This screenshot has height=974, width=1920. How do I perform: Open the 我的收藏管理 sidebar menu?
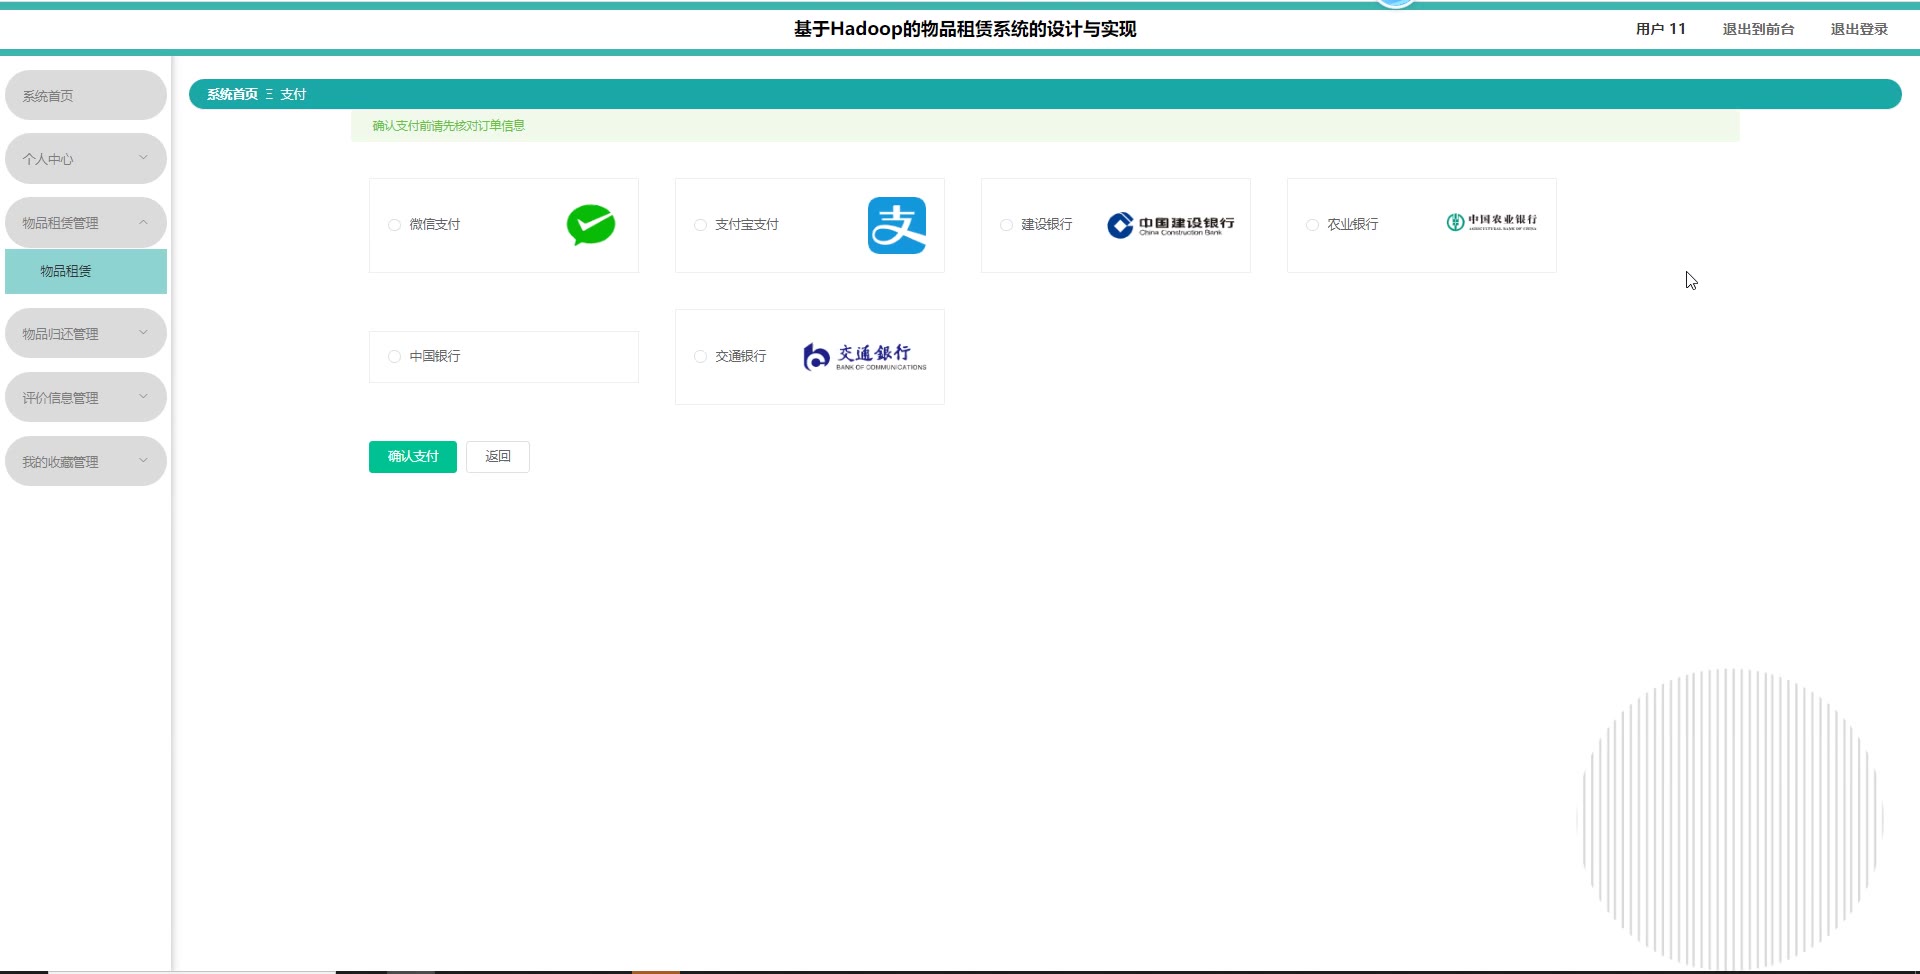pos(86,462)
